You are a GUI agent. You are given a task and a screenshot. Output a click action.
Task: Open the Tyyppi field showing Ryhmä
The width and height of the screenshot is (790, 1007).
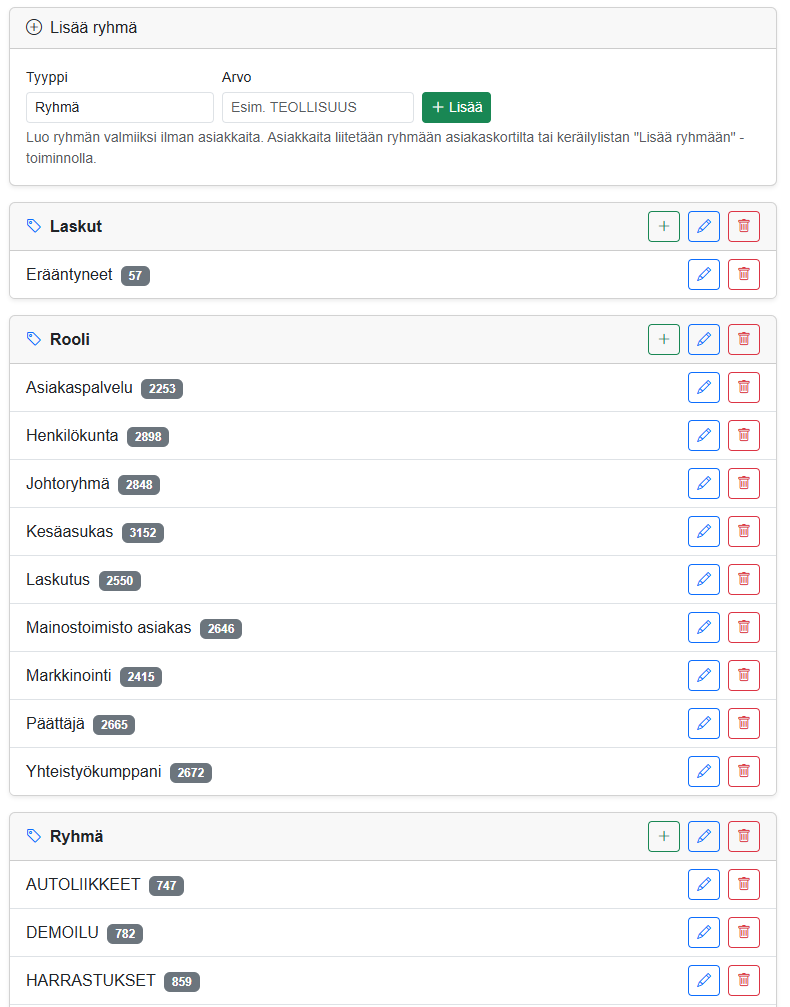coord(119,107)
